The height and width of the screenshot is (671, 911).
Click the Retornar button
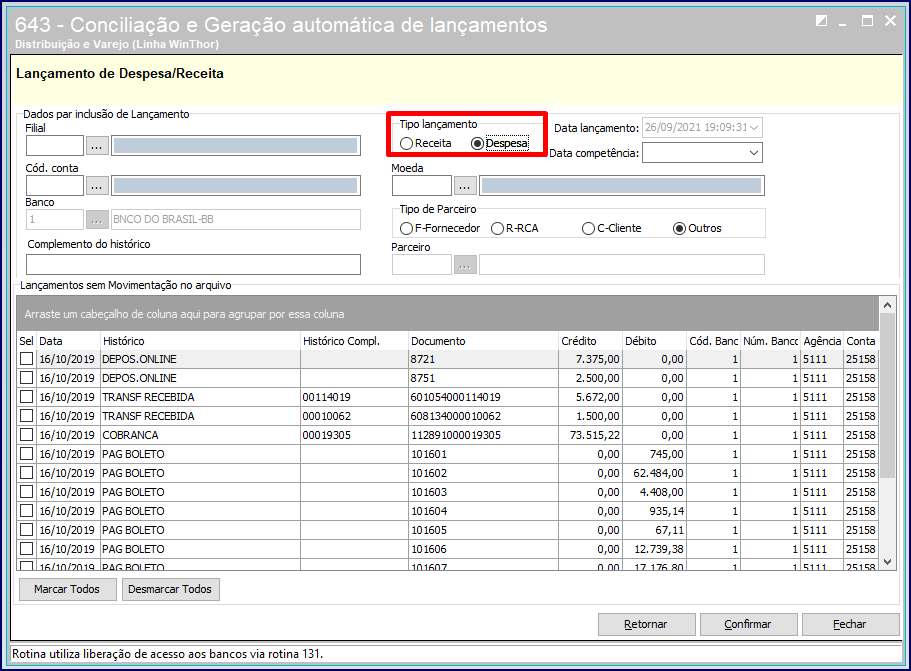tap(647, 625)
